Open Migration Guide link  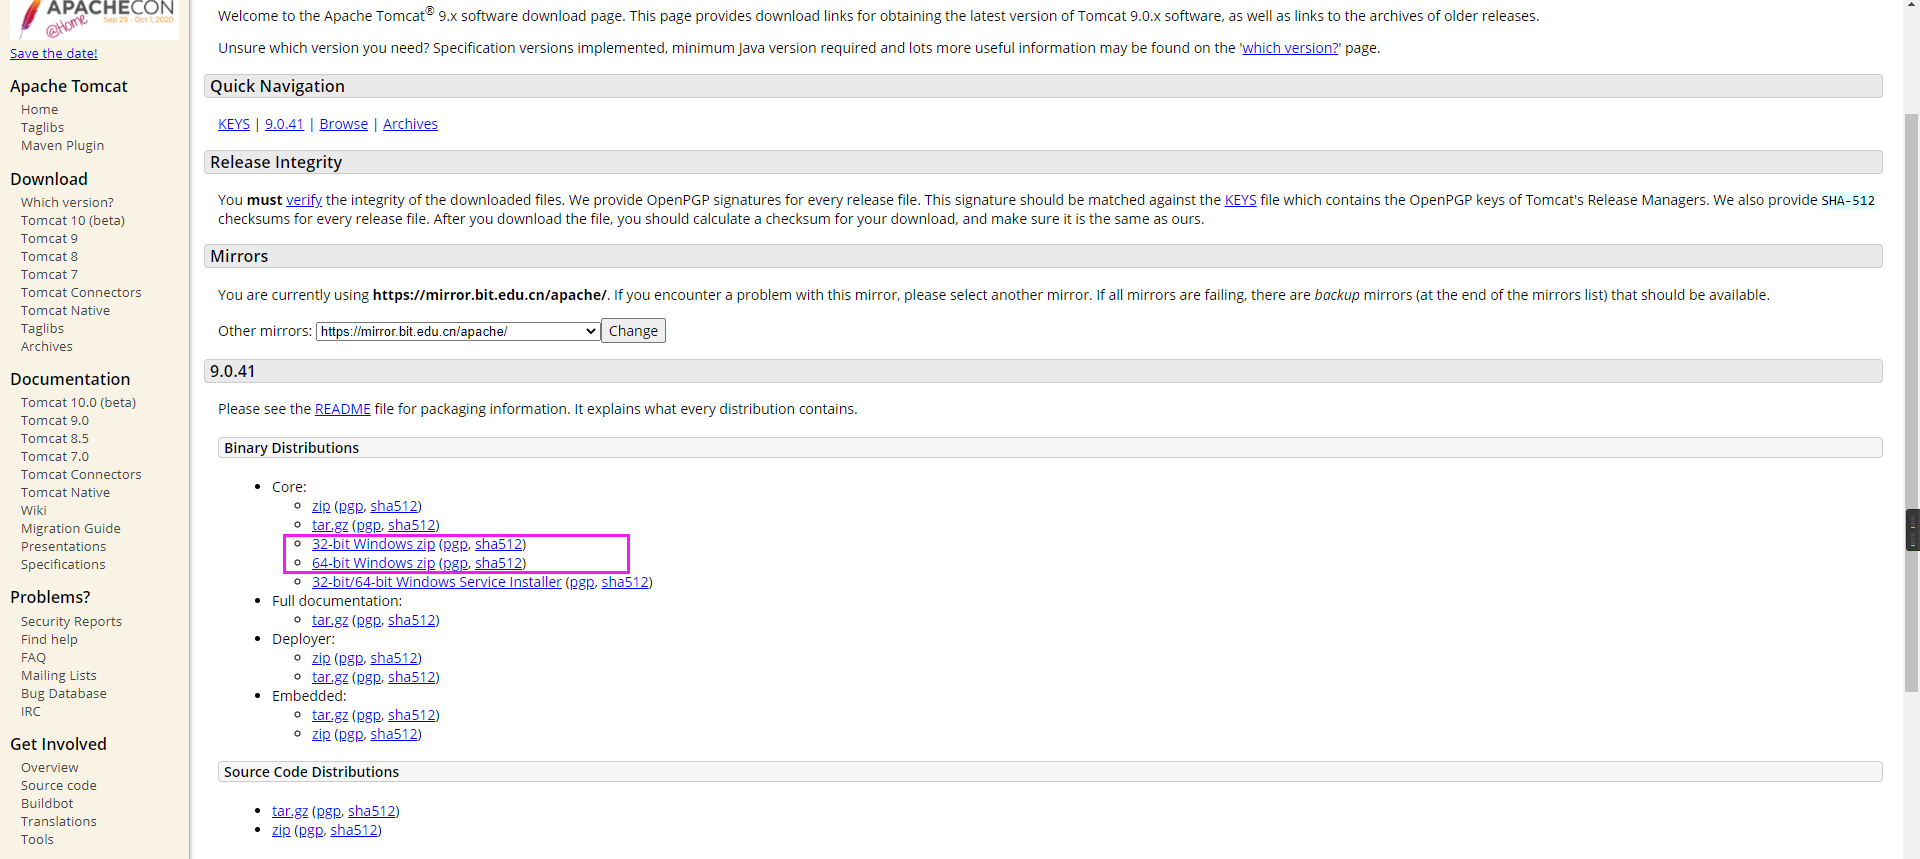click(71, 529)
